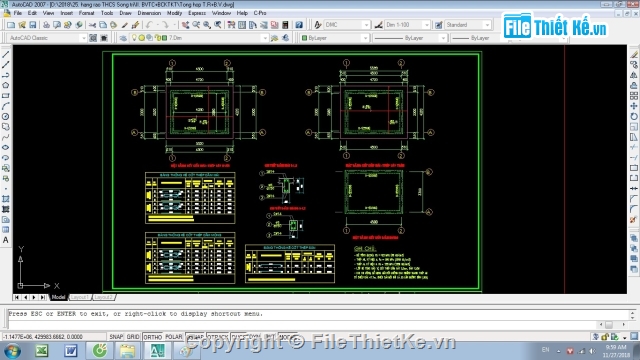The width and height of the screenshot is (640, 360).
Task: Open the Modify menu
Action: coord(174,13)
